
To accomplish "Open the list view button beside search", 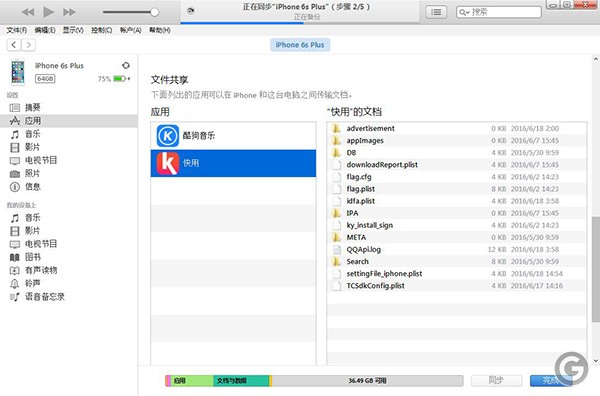I will [x=436, y=12].
